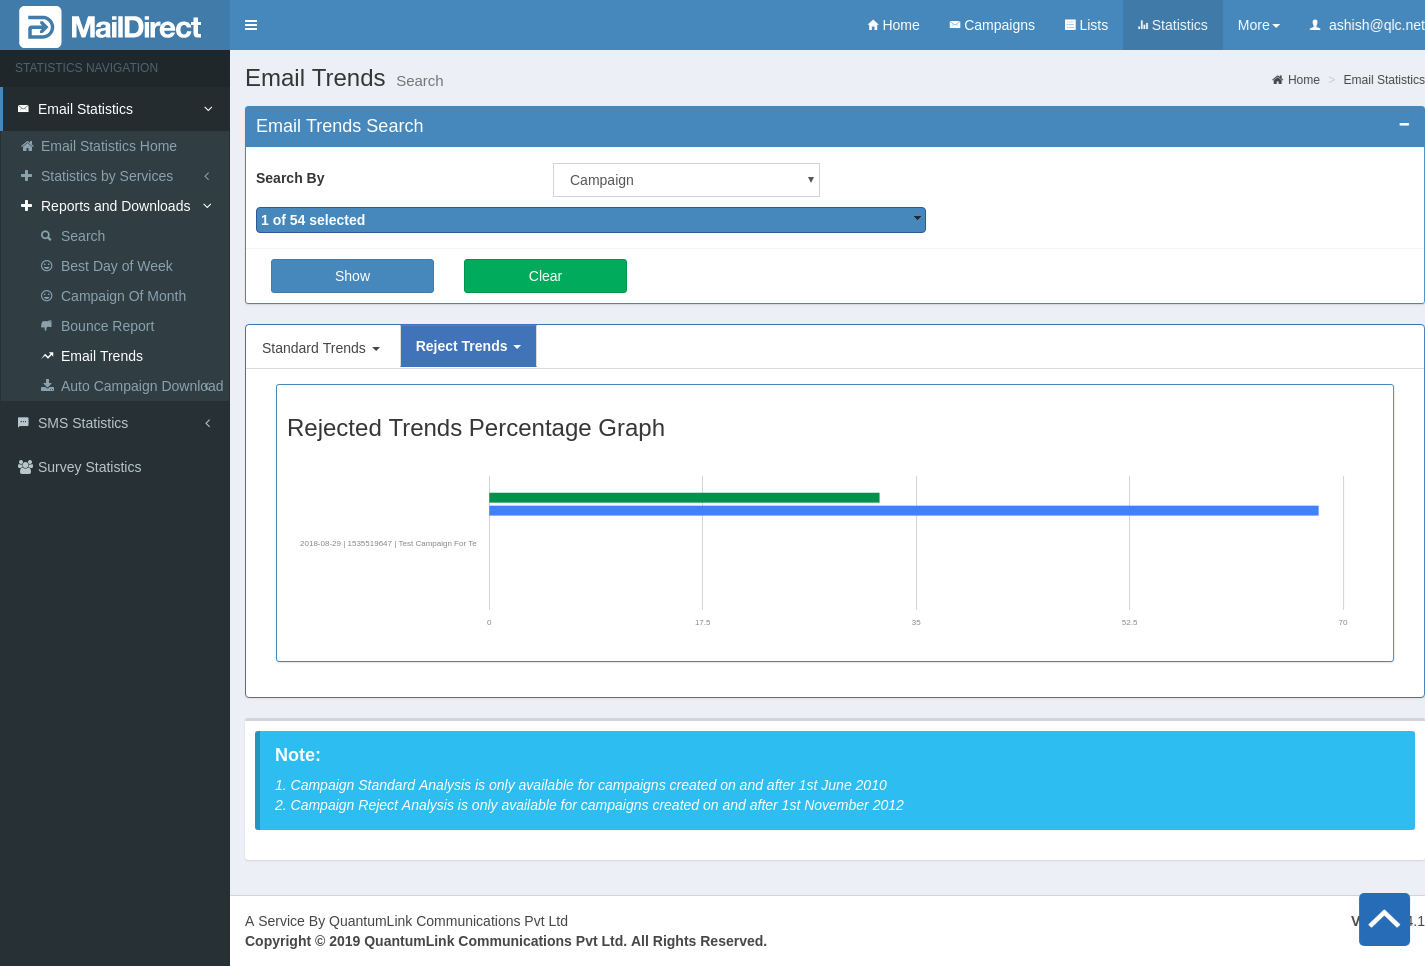Expand SMS Statistics sidebar section
The width and height of the screenshot is (1425, 966).
[83, 423]
